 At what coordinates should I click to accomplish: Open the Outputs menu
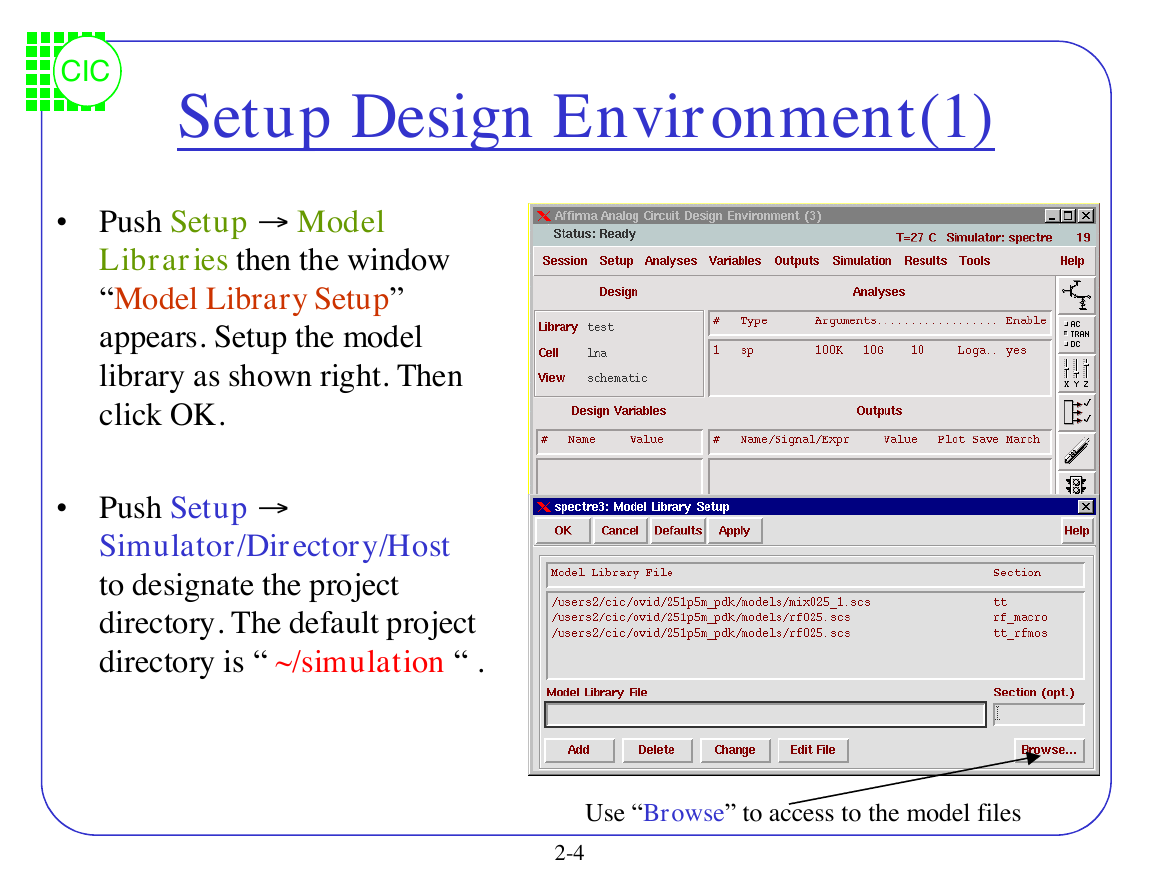(x=797, y=261)
